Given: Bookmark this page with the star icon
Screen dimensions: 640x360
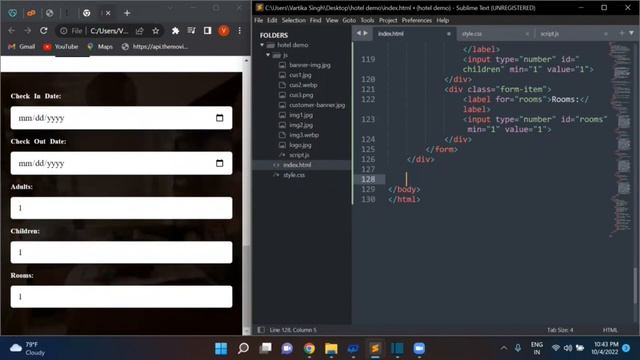Looking at the screenshot, I should 156,31.
